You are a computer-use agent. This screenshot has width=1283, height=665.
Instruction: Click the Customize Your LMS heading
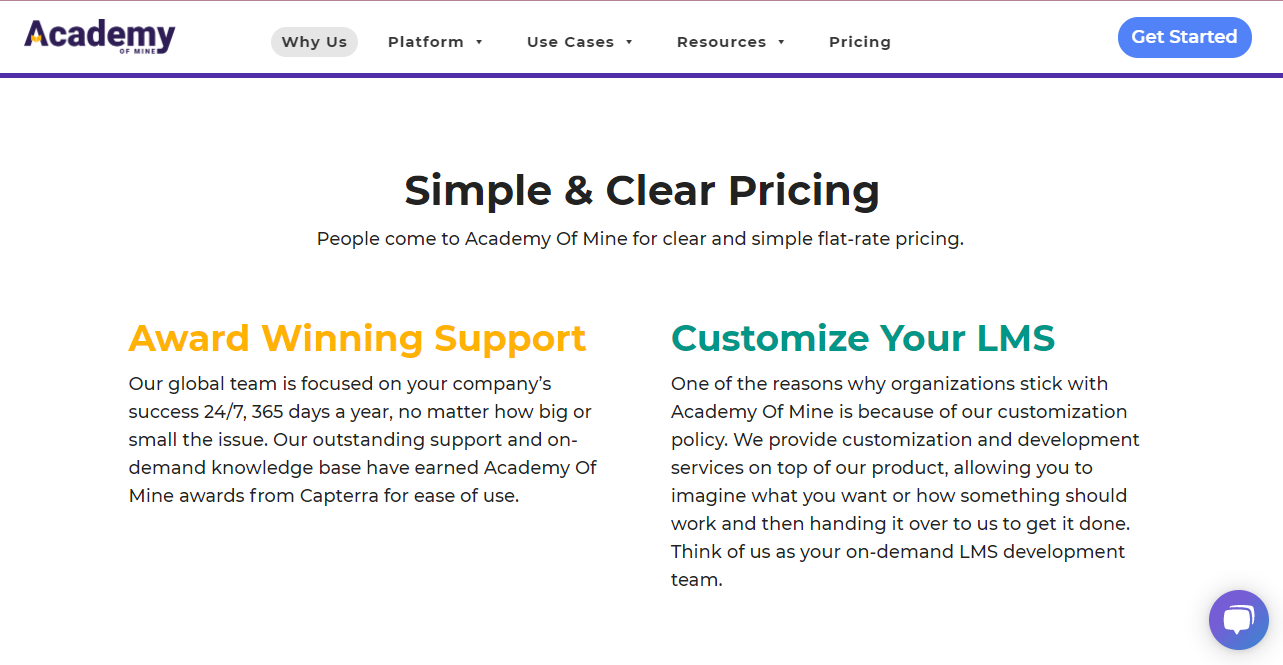pos(863,338)
